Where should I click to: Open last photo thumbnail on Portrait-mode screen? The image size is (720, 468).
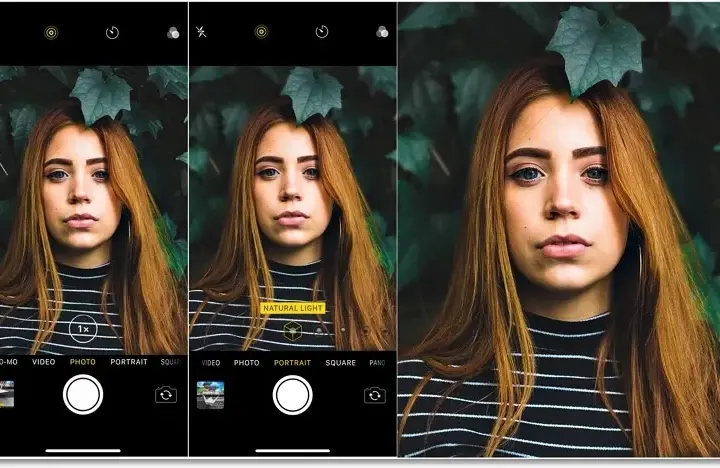(x=210, y=395)
